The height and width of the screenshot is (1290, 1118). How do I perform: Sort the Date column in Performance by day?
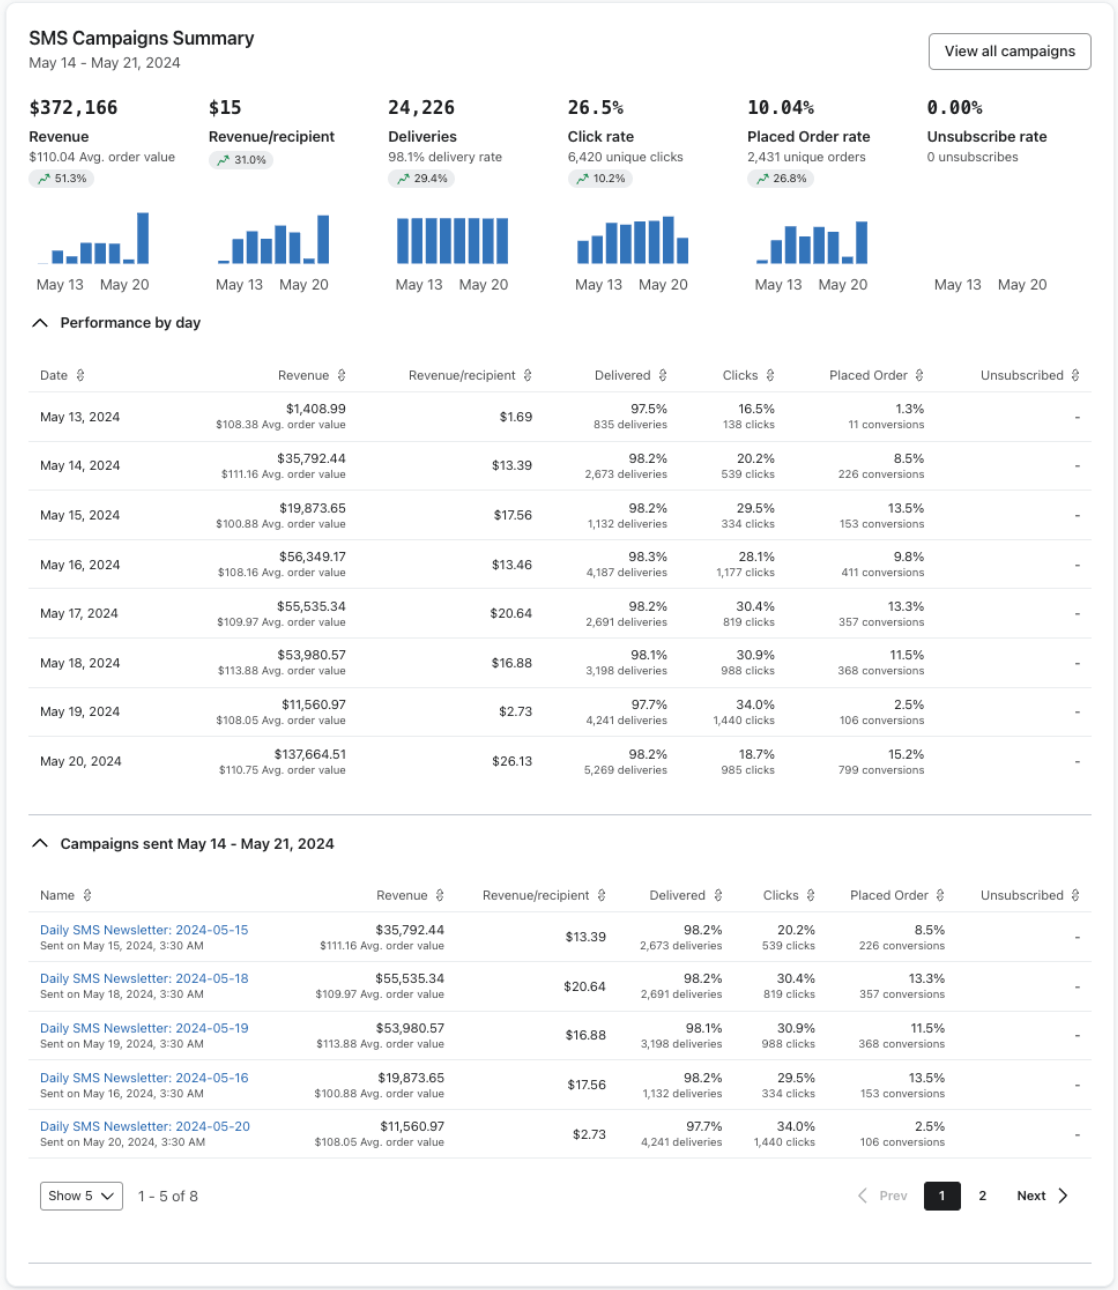(x=79, y=375)
